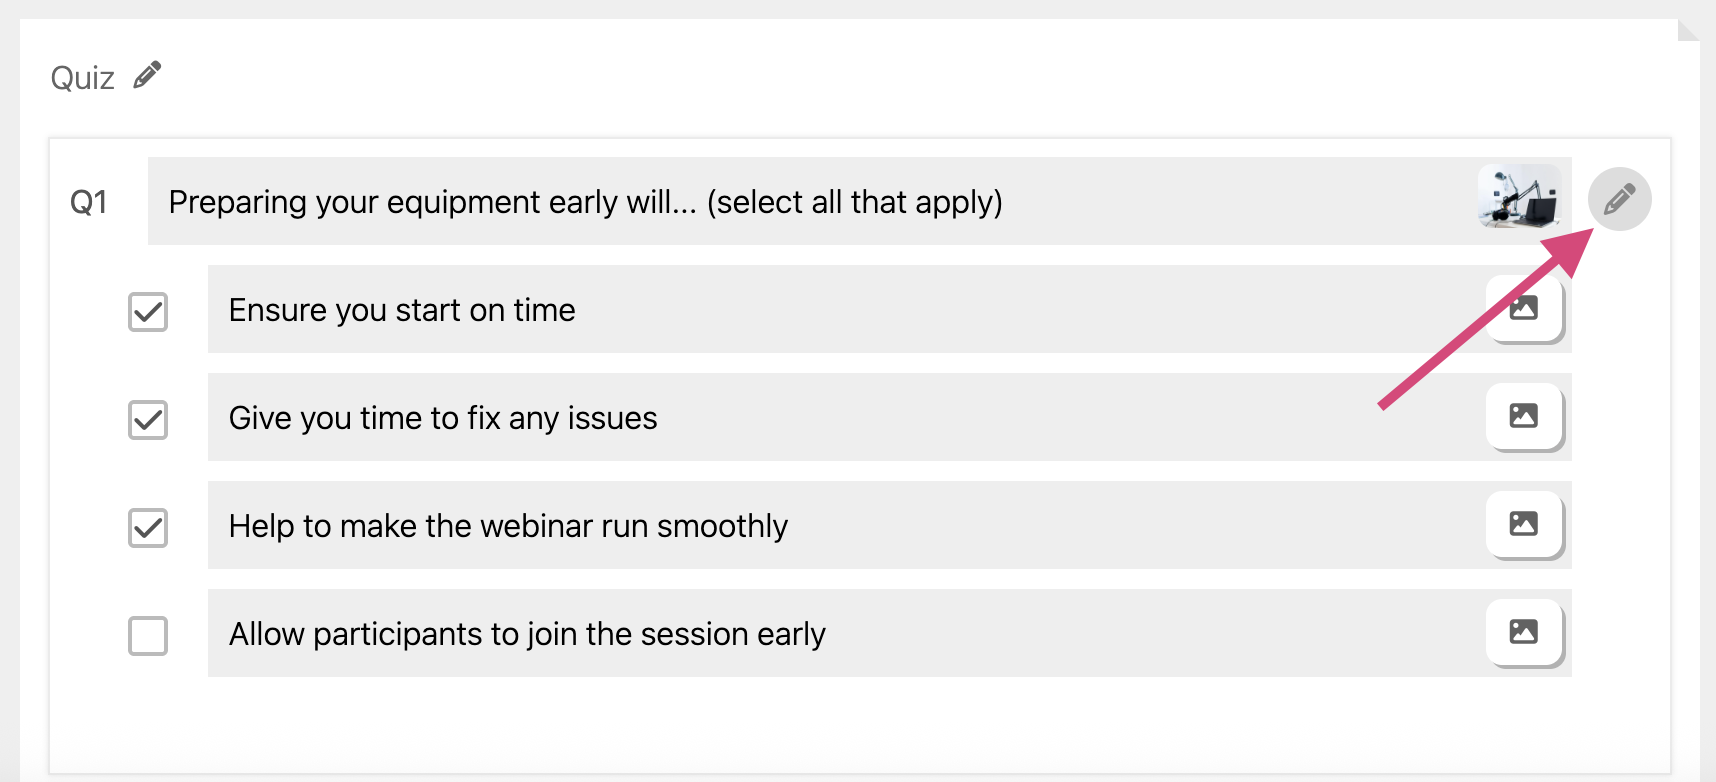The height and width of the screenshot is (782, 1716).
Task: Check the "Allow participants to join" checkbox
Action: pos(148,636)
